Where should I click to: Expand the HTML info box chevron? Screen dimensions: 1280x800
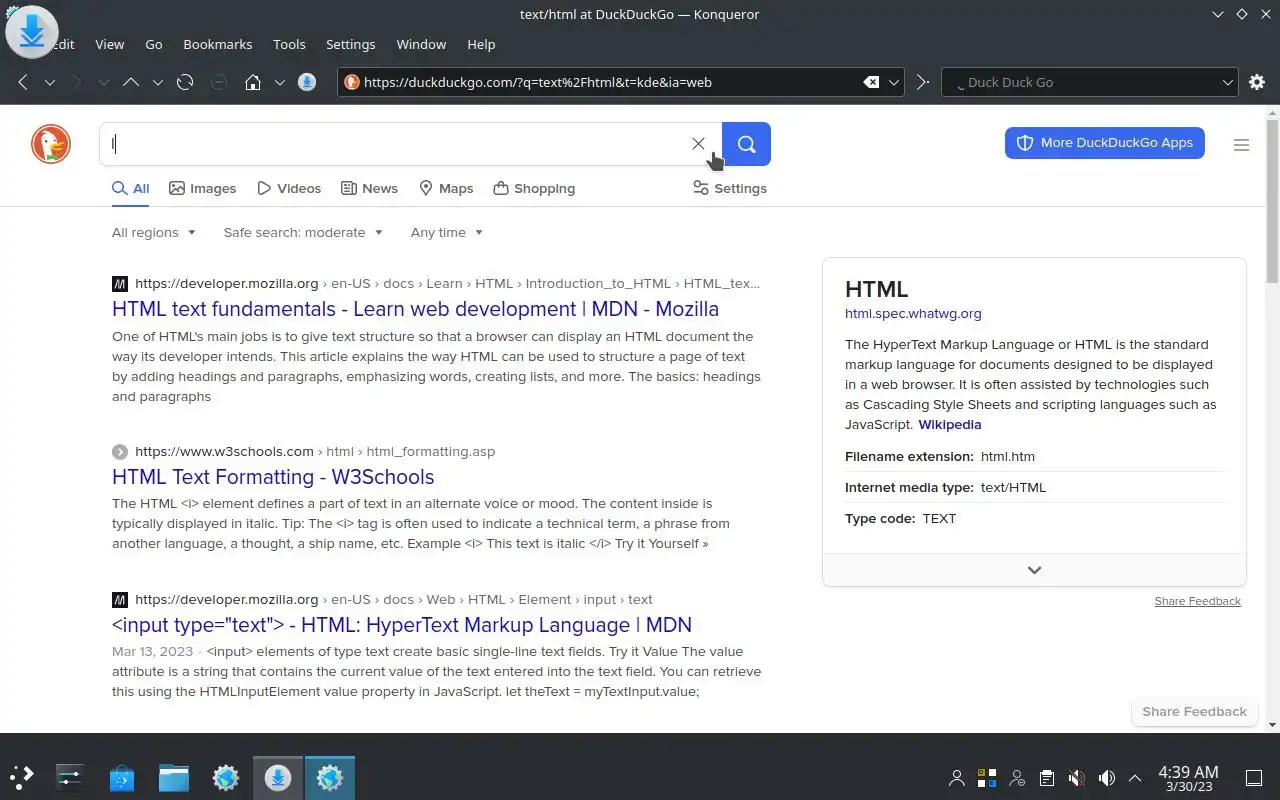[1034, 570]
